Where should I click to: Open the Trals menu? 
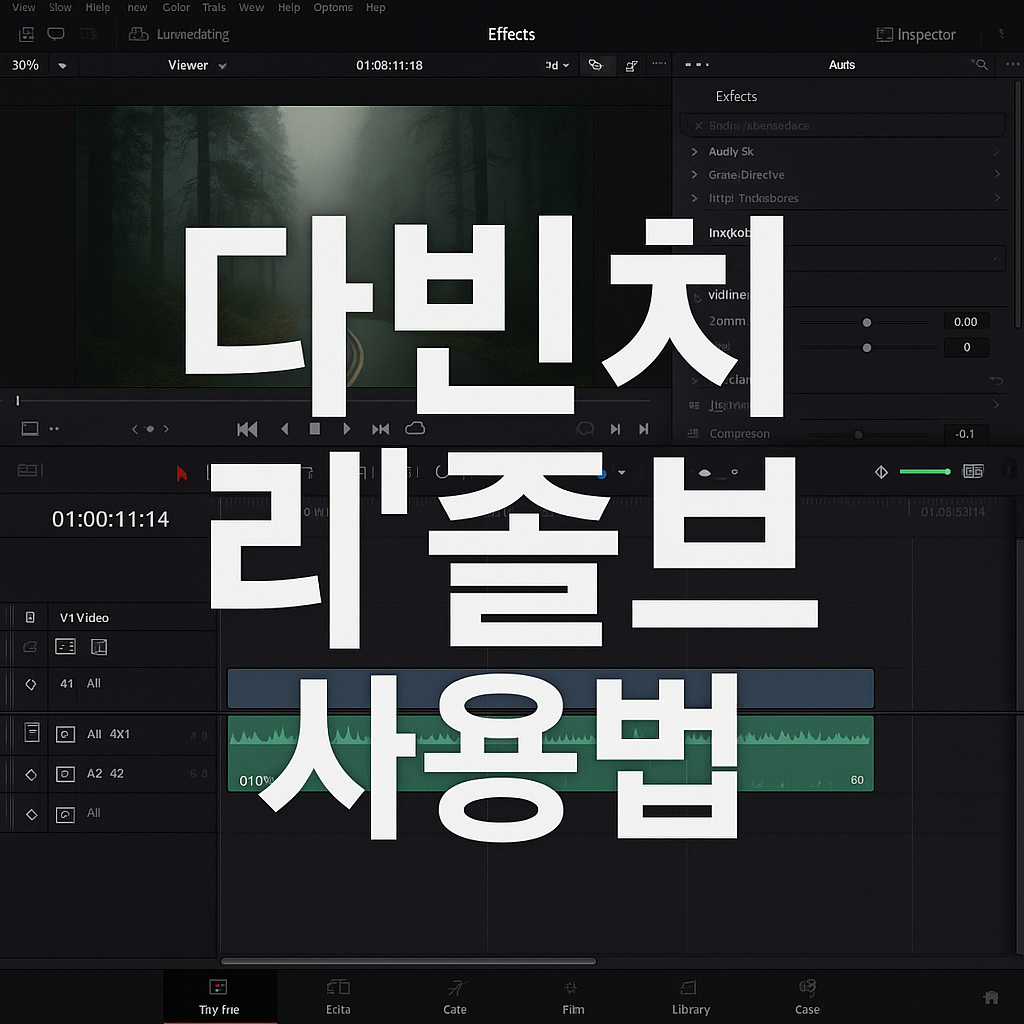tap(214, 7)
